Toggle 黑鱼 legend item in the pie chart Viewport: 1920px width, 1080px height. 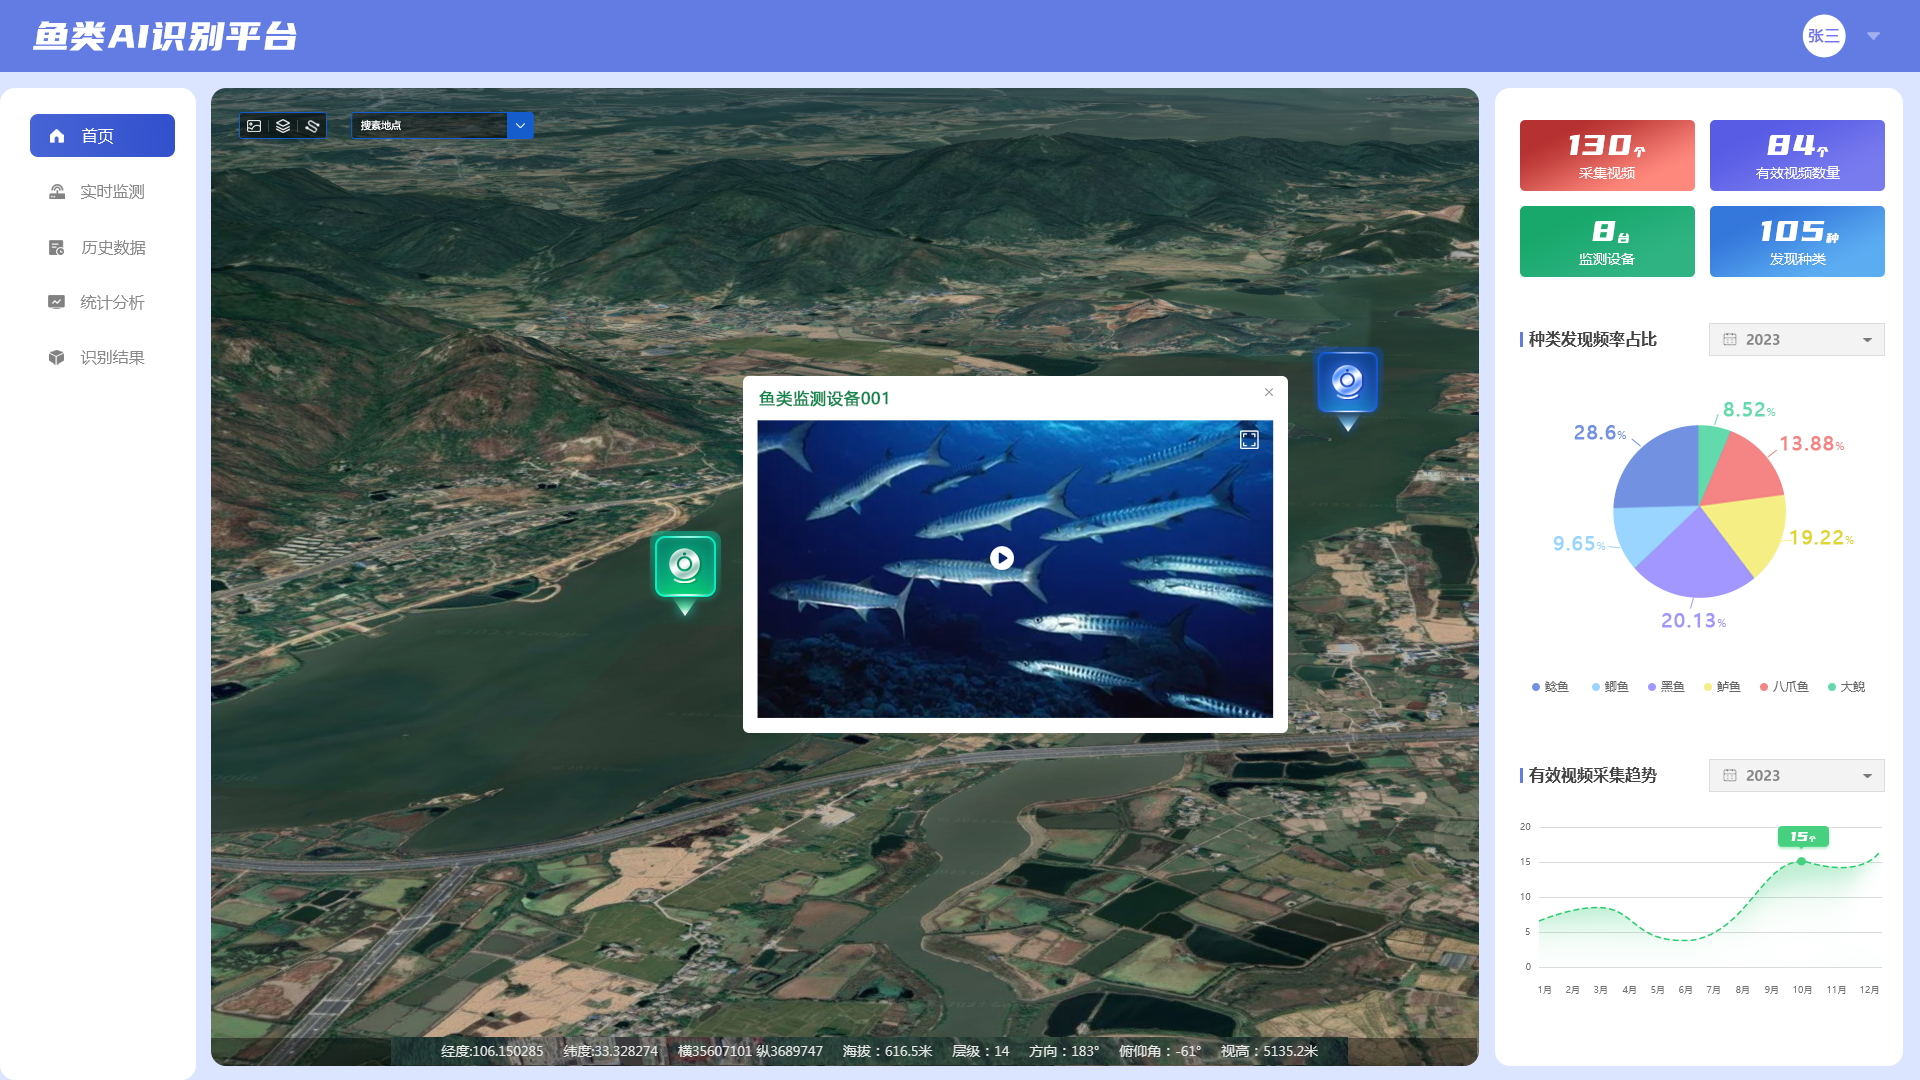(1666, 687)
